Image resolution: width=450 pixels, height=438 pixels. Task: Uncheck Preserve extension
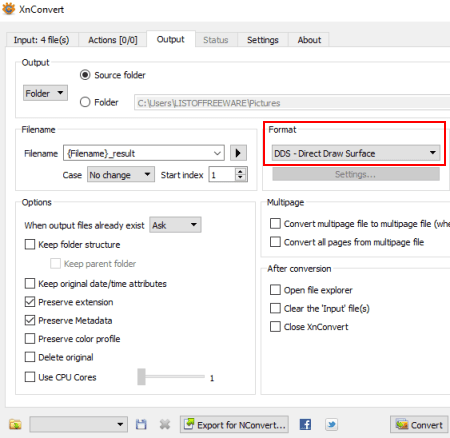[x=30, y=302]
